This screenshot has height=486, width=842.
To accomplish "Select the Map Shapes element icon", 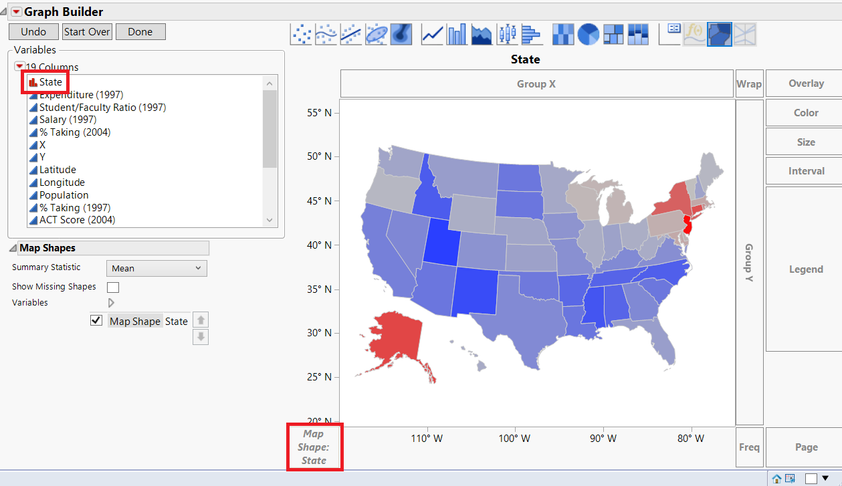I will coord(720,34).
